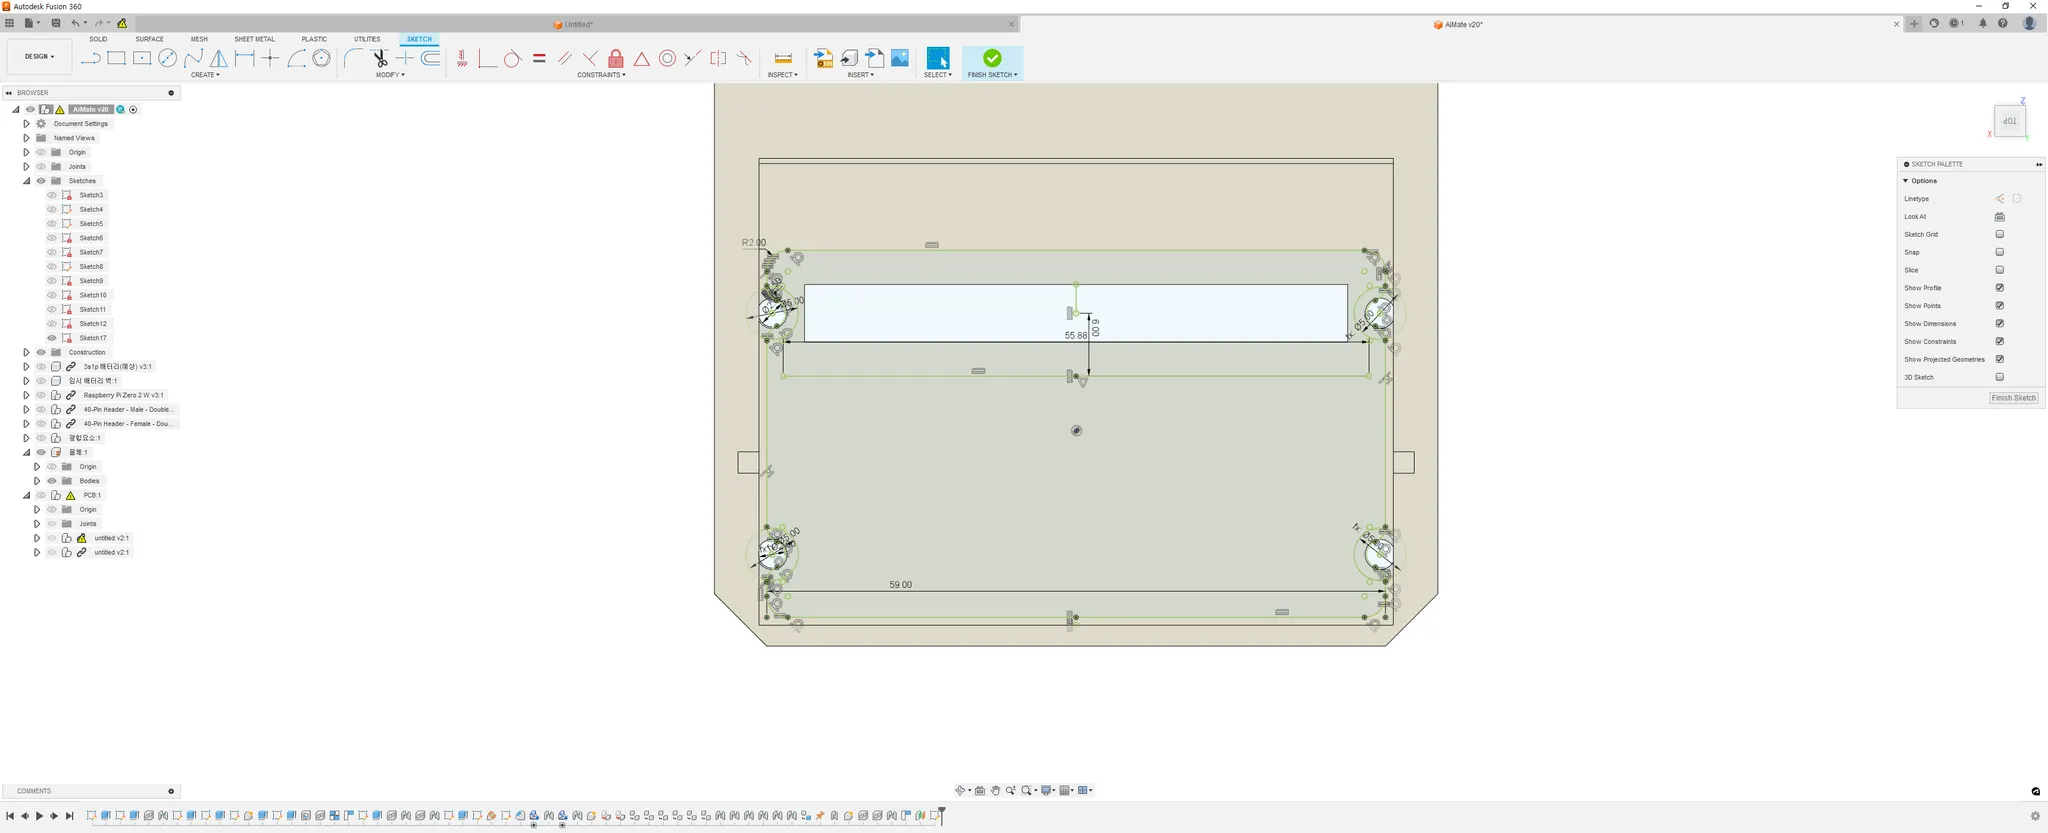The width and height of the screenshot is (2048, 833).
Task: Pick the Trim scissors tool
Action: tap(379, 58)
